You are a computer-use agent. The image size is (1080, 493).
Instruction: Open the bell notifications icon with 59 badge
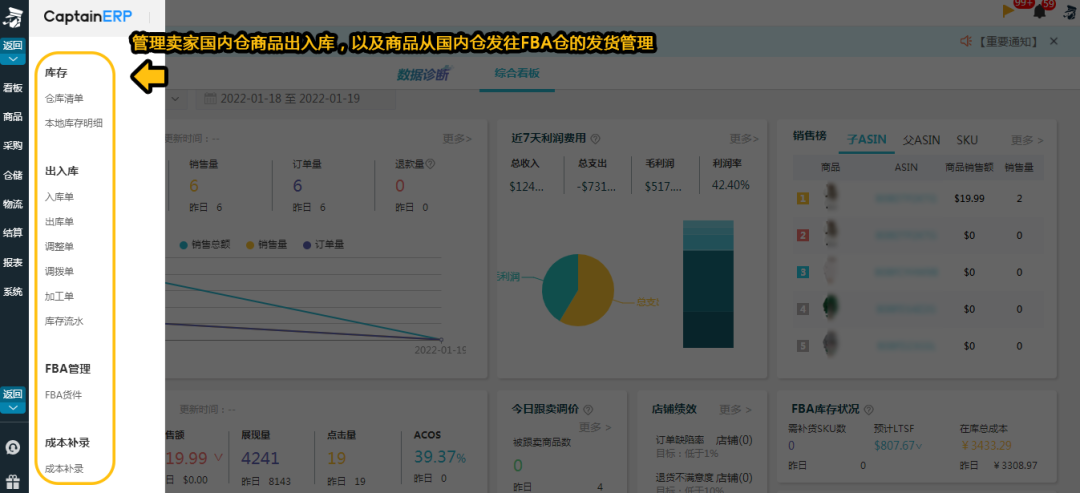click(1040, 12)
